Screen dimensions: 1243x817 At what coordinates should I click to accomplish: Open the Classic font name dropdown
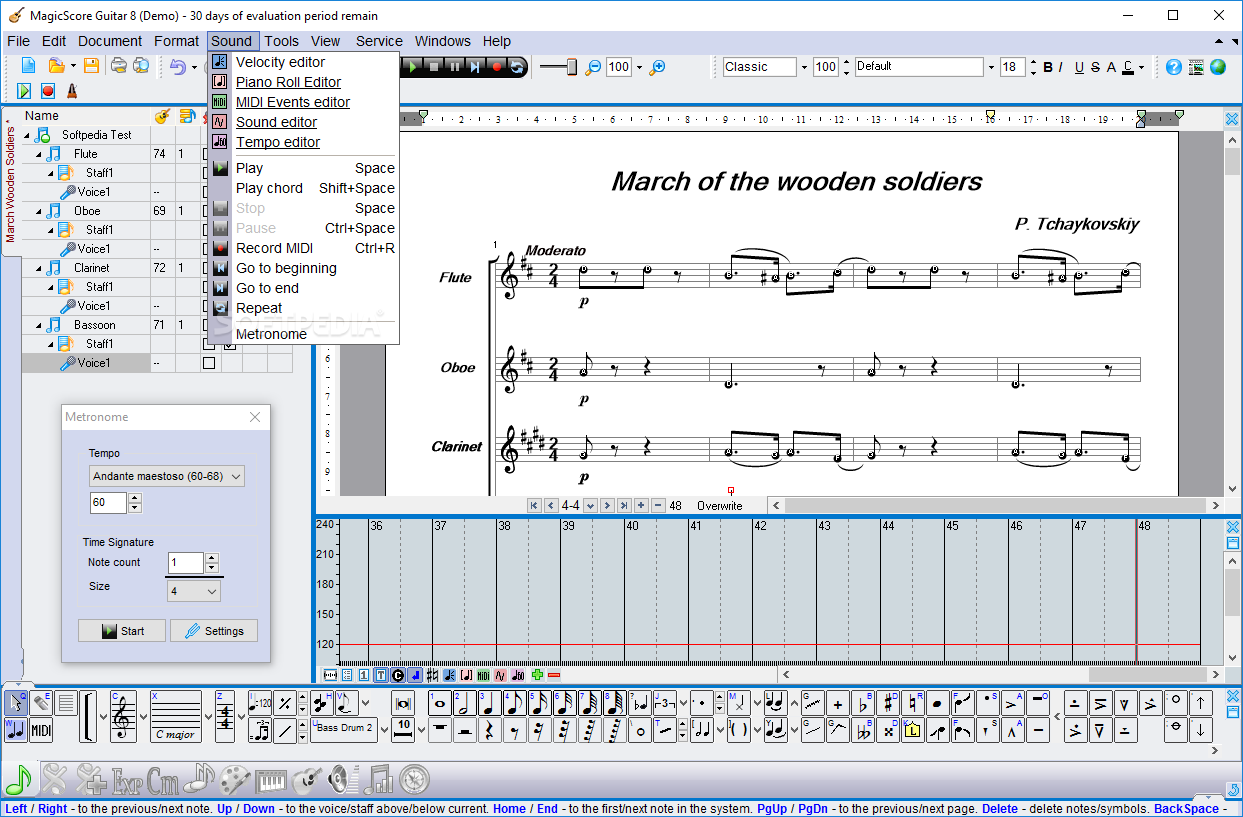[803, 67]
